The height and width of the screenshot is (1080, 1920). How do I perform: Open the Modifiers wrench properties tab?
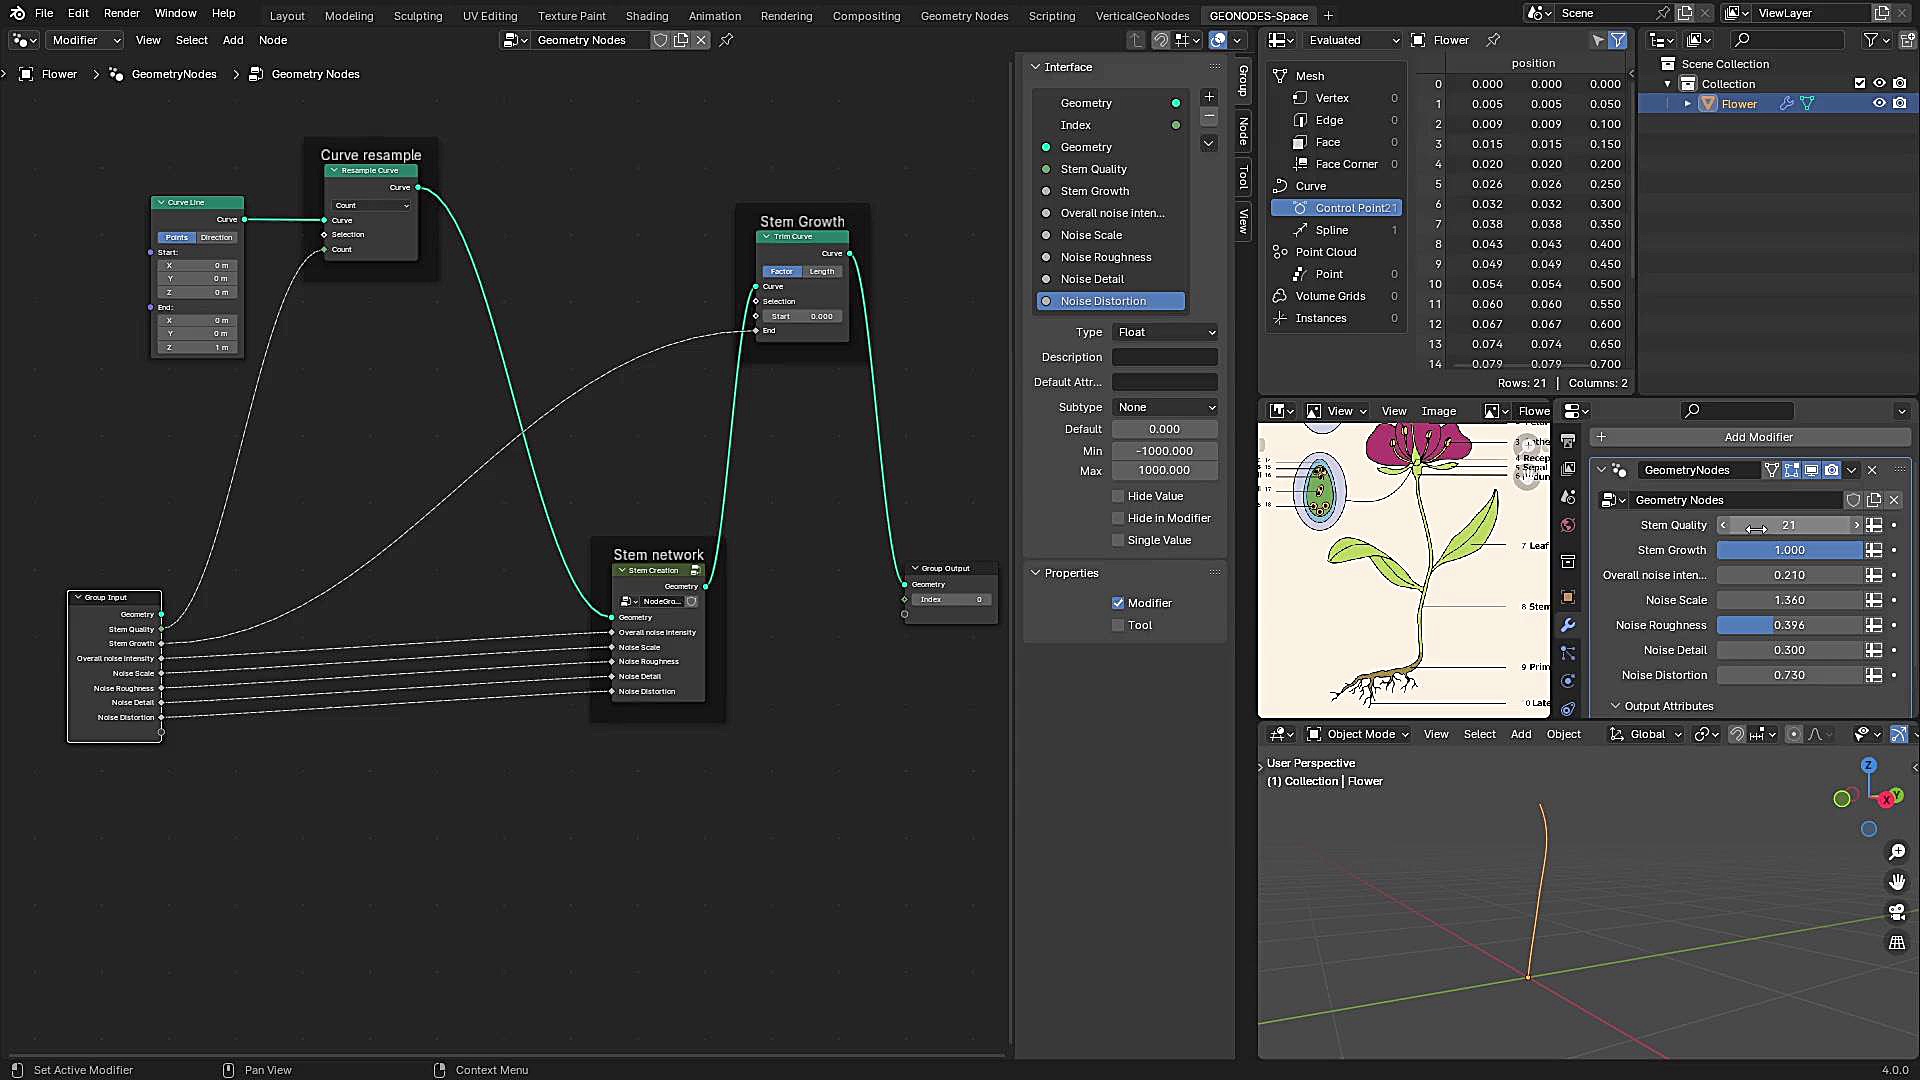point(1568,625)
